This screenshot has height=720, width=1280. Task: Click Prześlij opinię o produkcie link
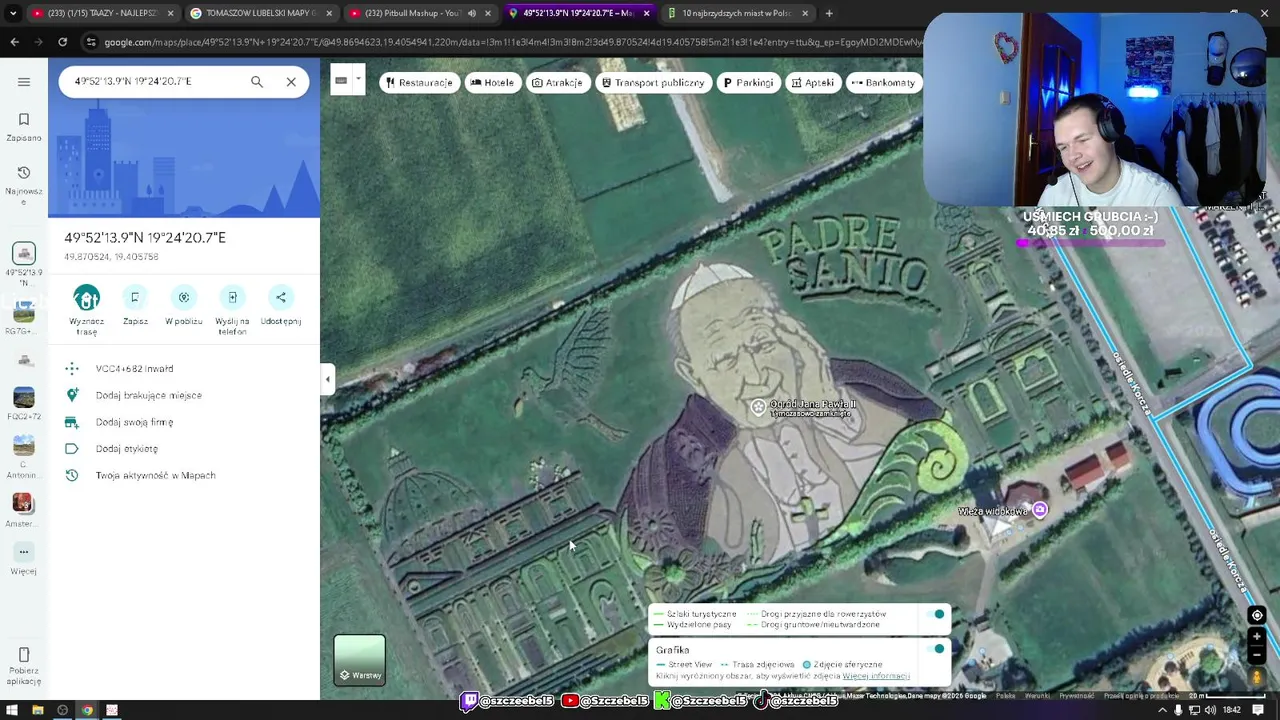tap(1141, 696)
